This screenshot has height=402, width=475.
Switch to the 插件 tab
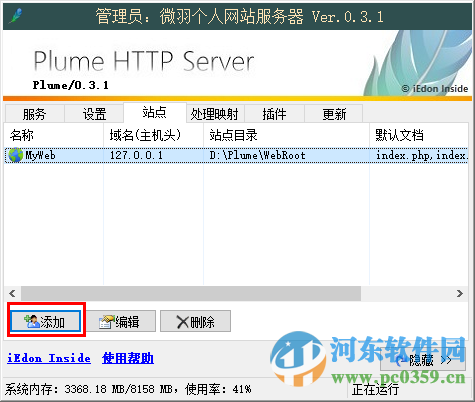click(274, 114)
